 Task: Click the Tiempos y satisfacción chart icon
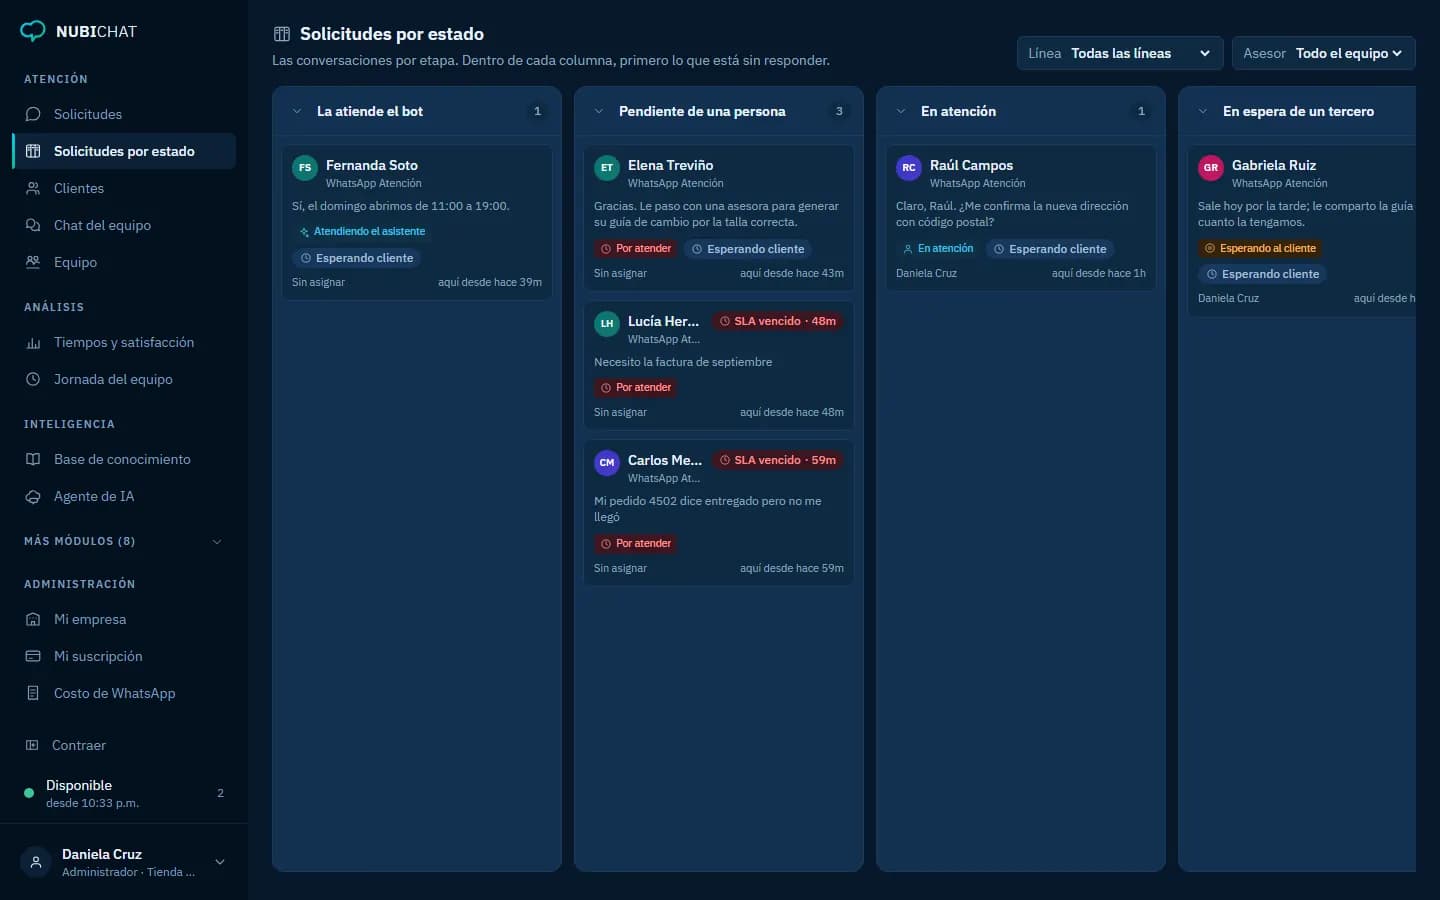pyautogui.click(x=33, y=342)
